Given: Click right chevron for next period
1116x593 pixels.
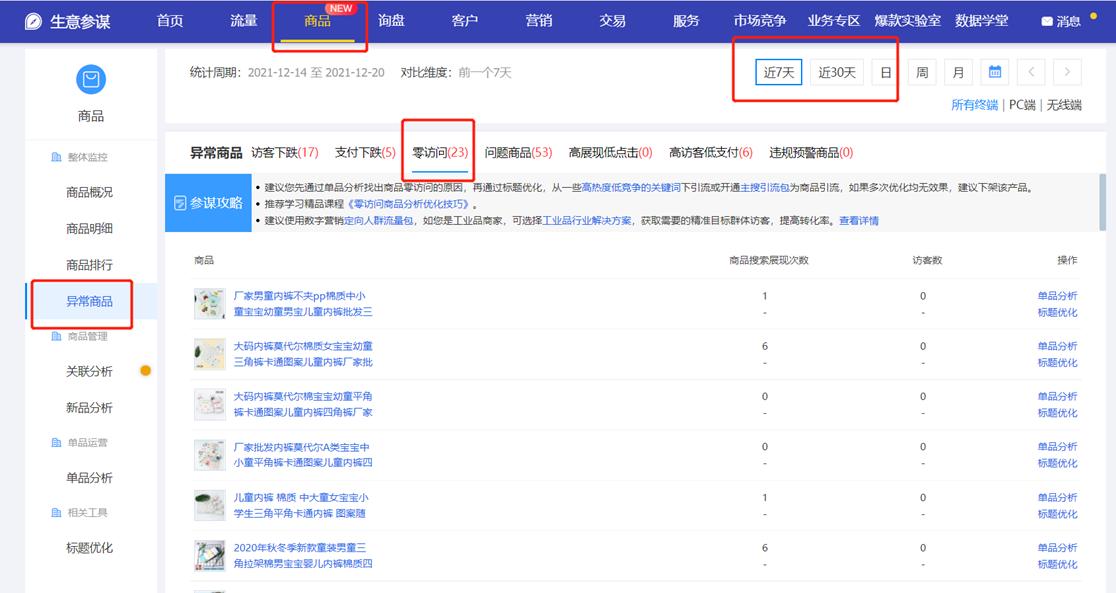Looking at the screenshot, I should click(1067, 72).
